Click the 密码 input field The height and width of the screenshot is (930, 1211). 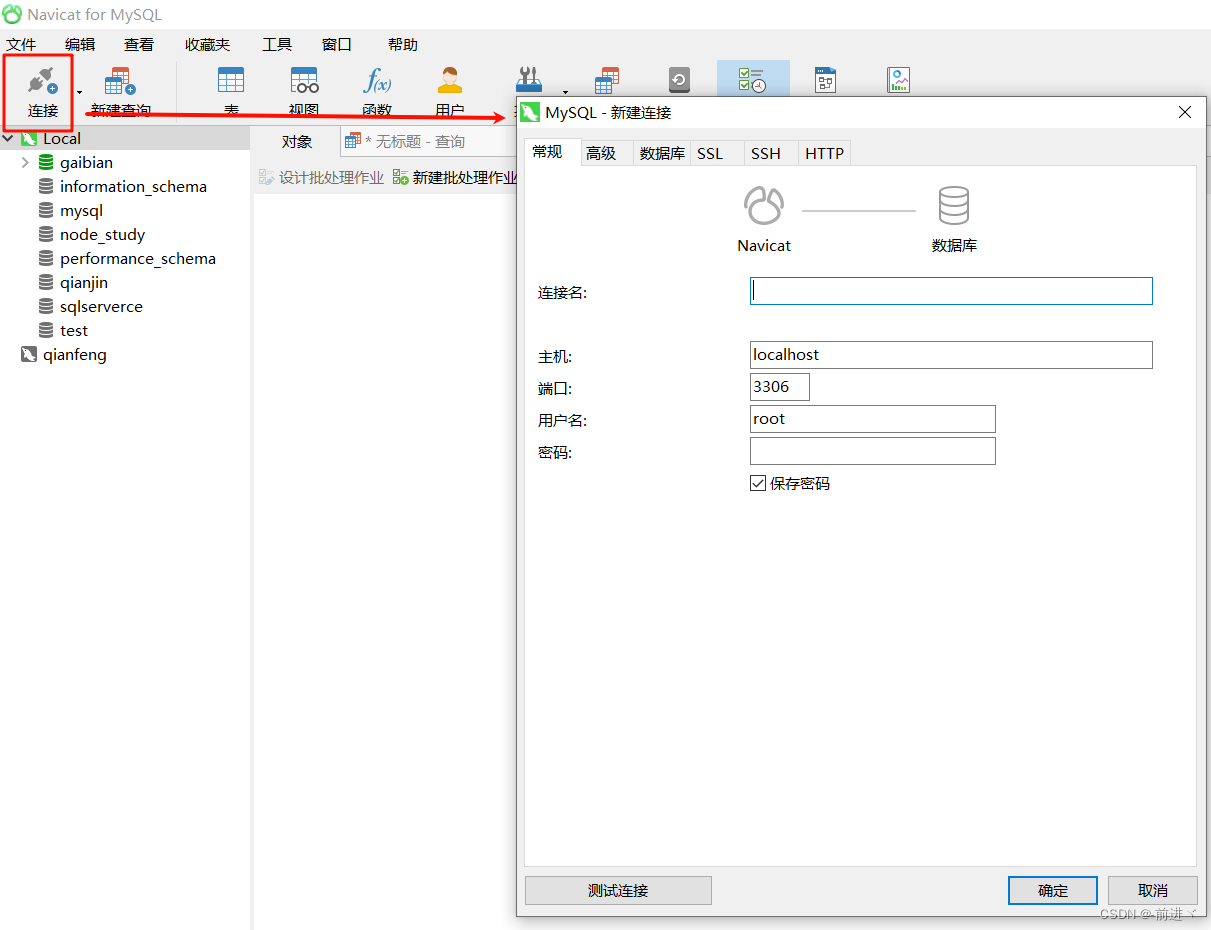(873, 451)
